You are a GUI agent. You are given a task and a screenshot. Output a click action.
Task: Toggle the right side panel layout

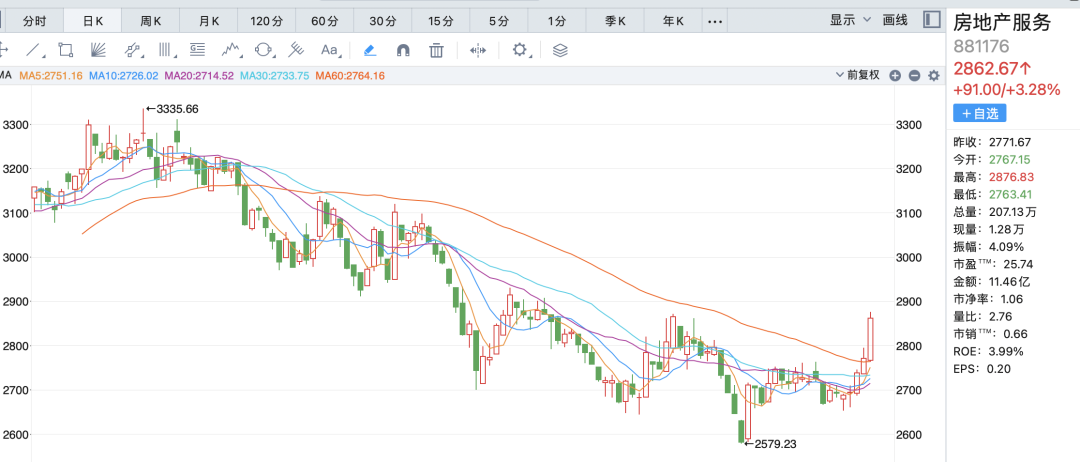[x=931, y=20]
